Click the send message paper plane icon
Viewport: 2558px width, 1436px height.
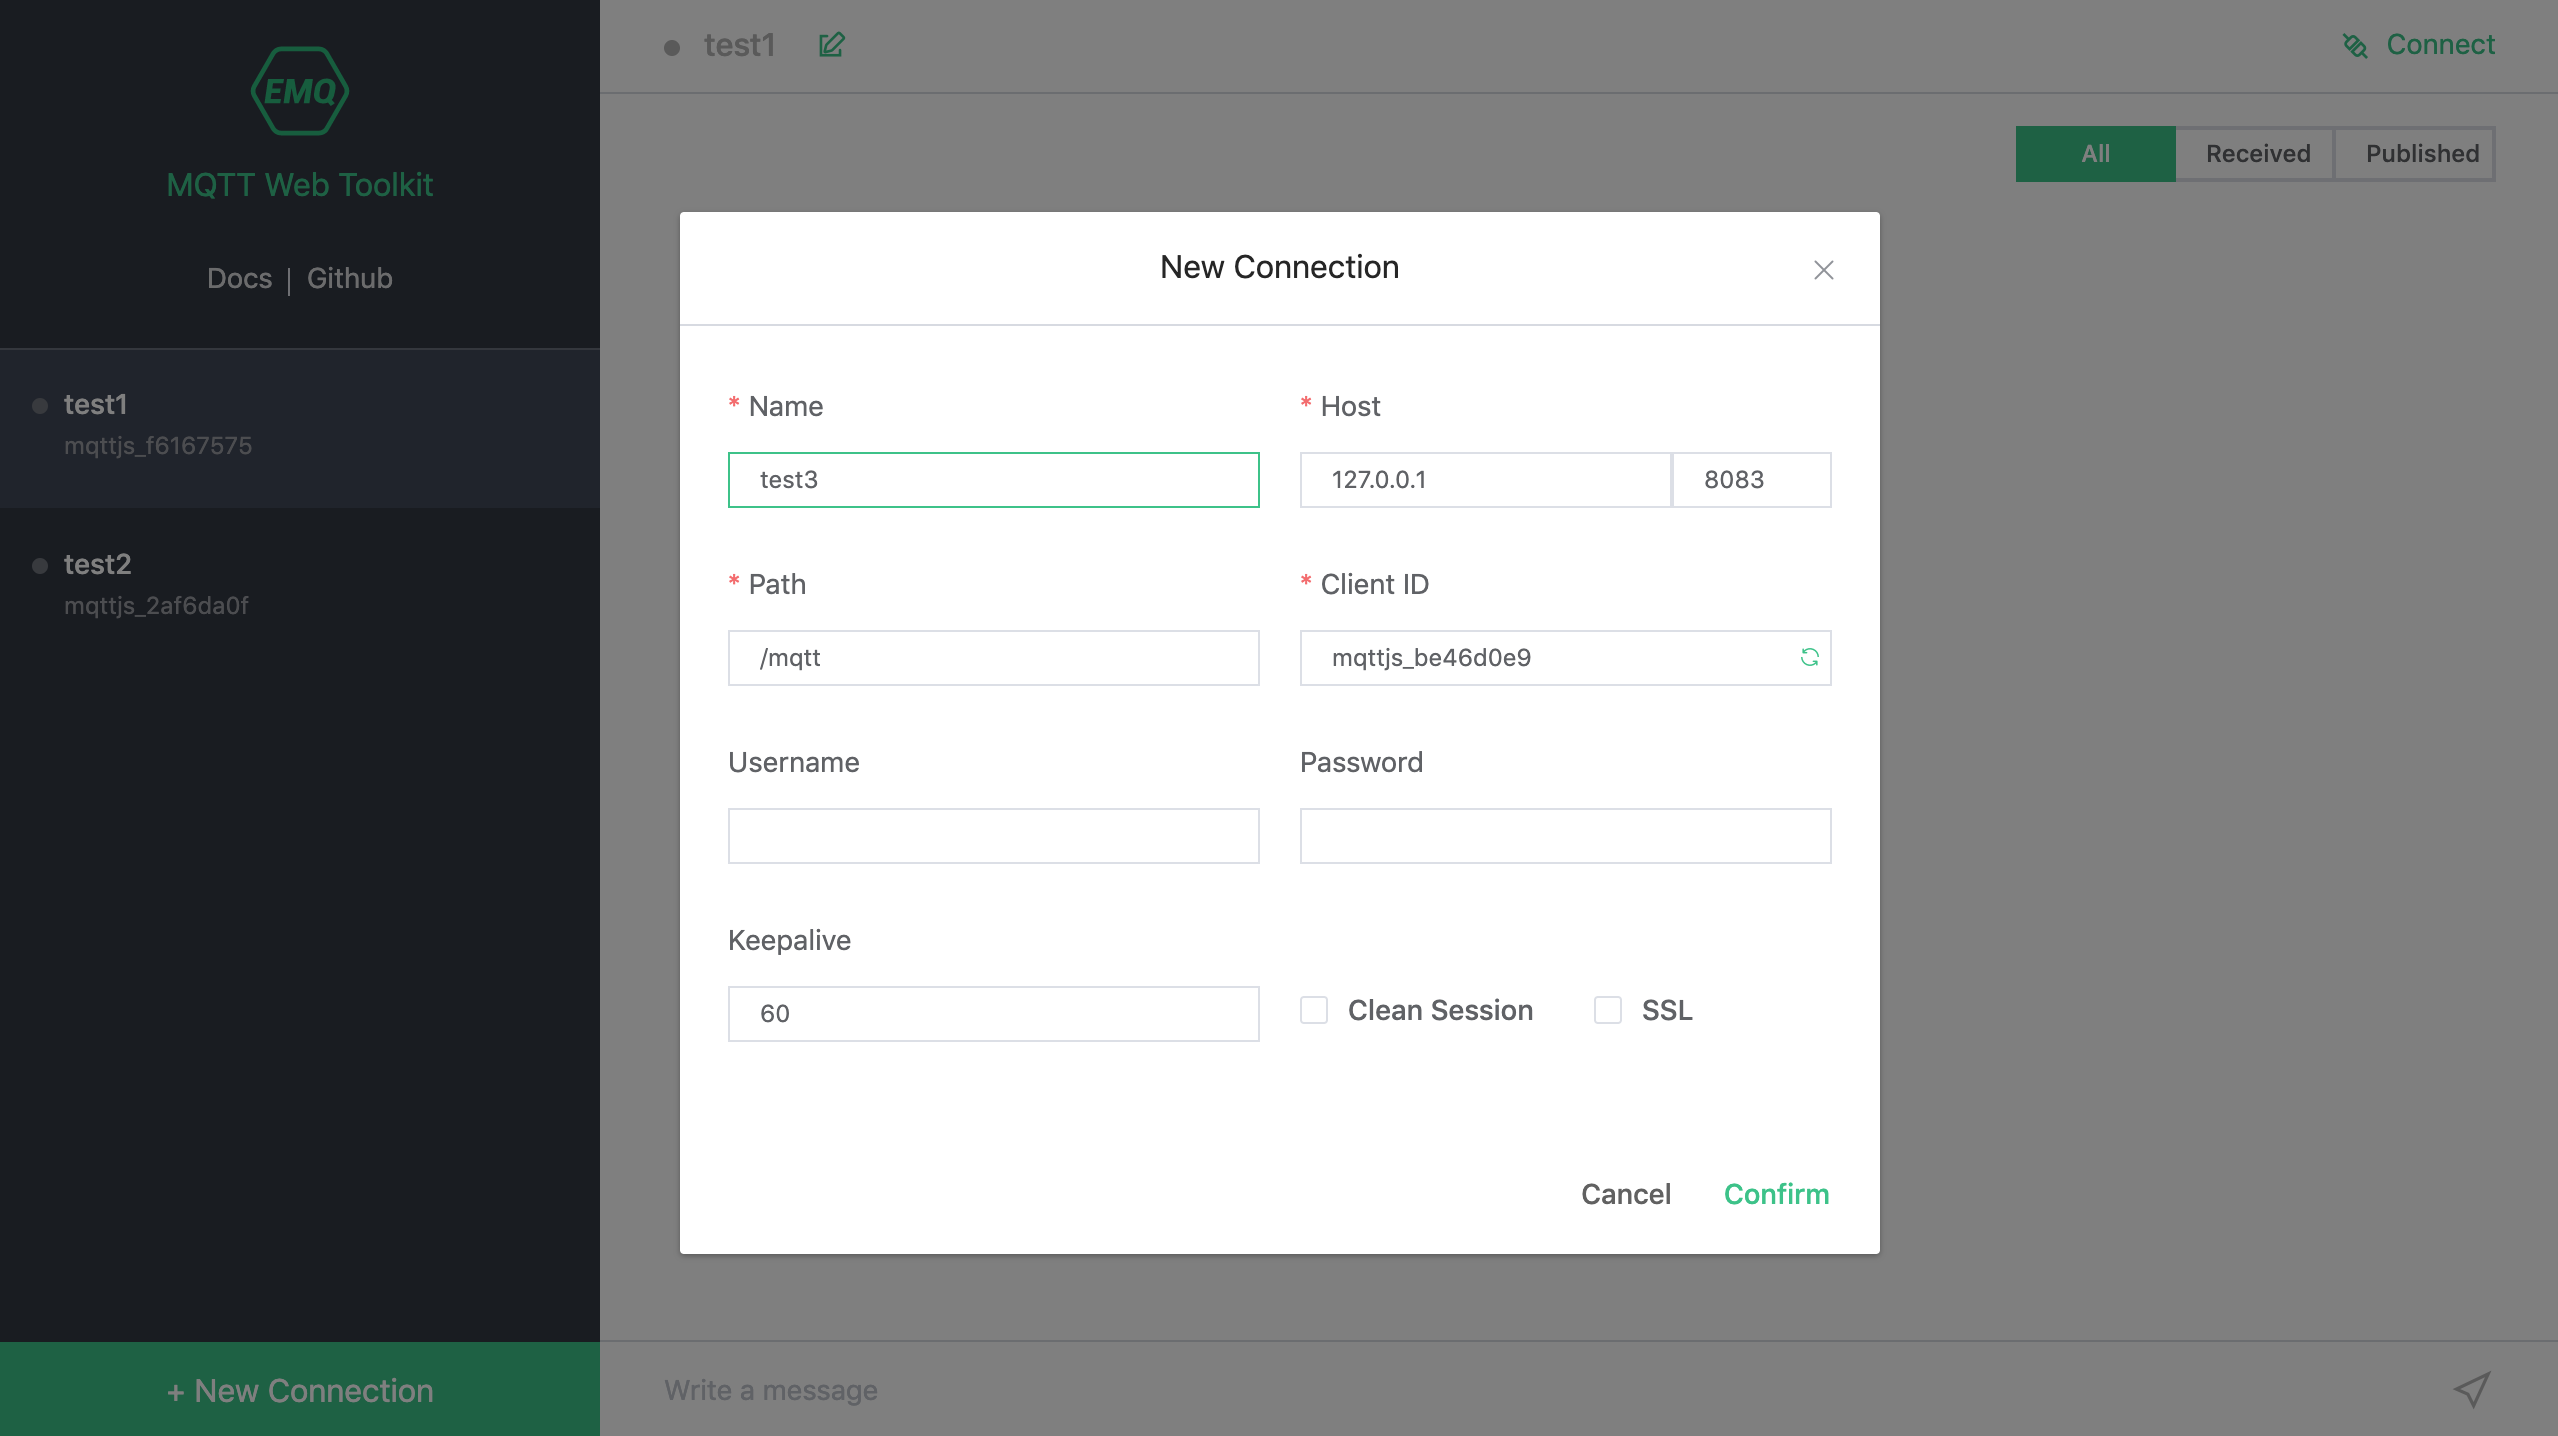[2472, 1389]
